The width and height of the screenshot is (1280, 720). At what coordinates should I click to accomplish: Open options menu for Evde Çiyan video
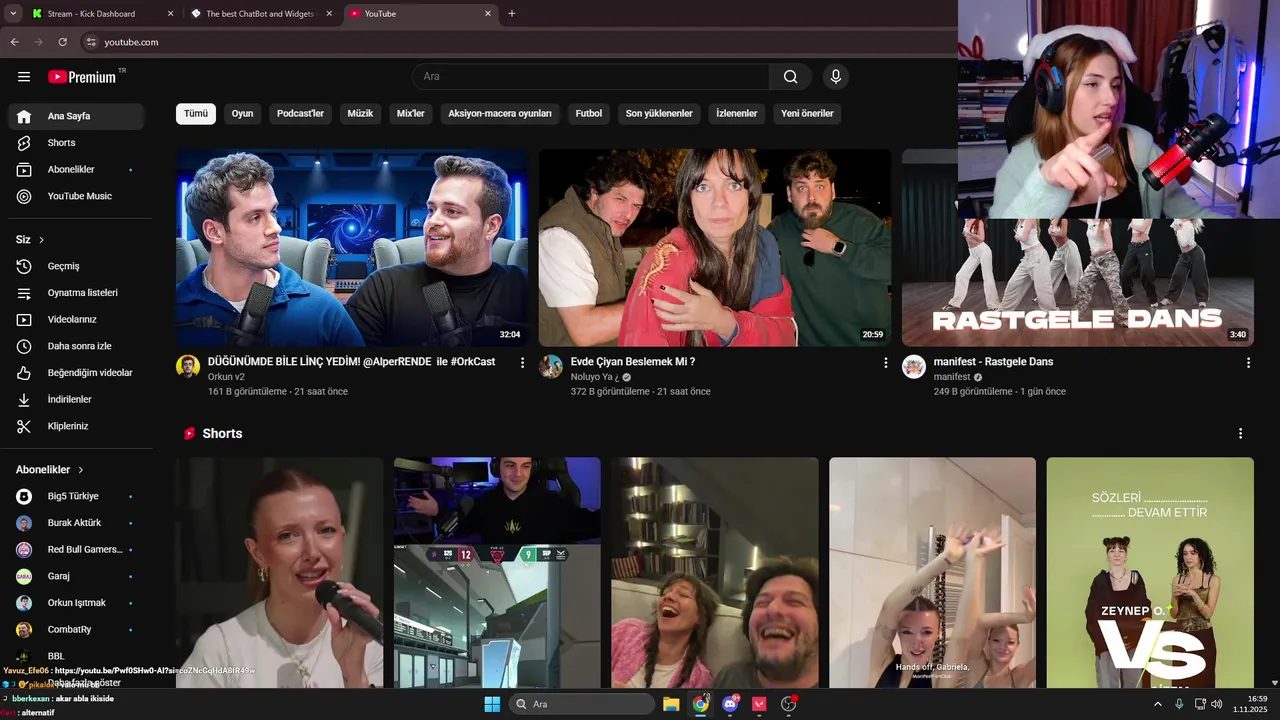tap(885, 363)
